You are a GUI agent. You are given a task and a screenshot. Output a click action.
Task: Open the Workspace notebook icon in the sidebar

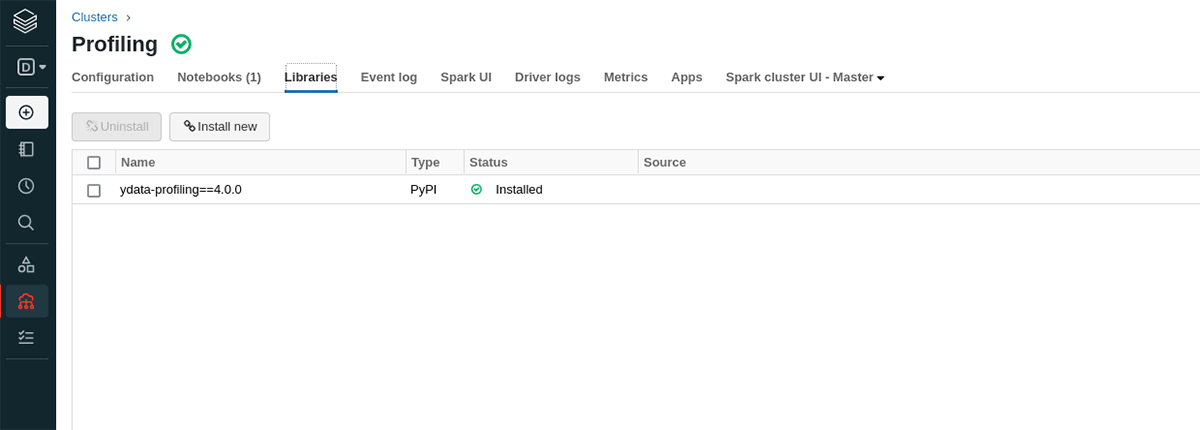(x=27, y=149)
